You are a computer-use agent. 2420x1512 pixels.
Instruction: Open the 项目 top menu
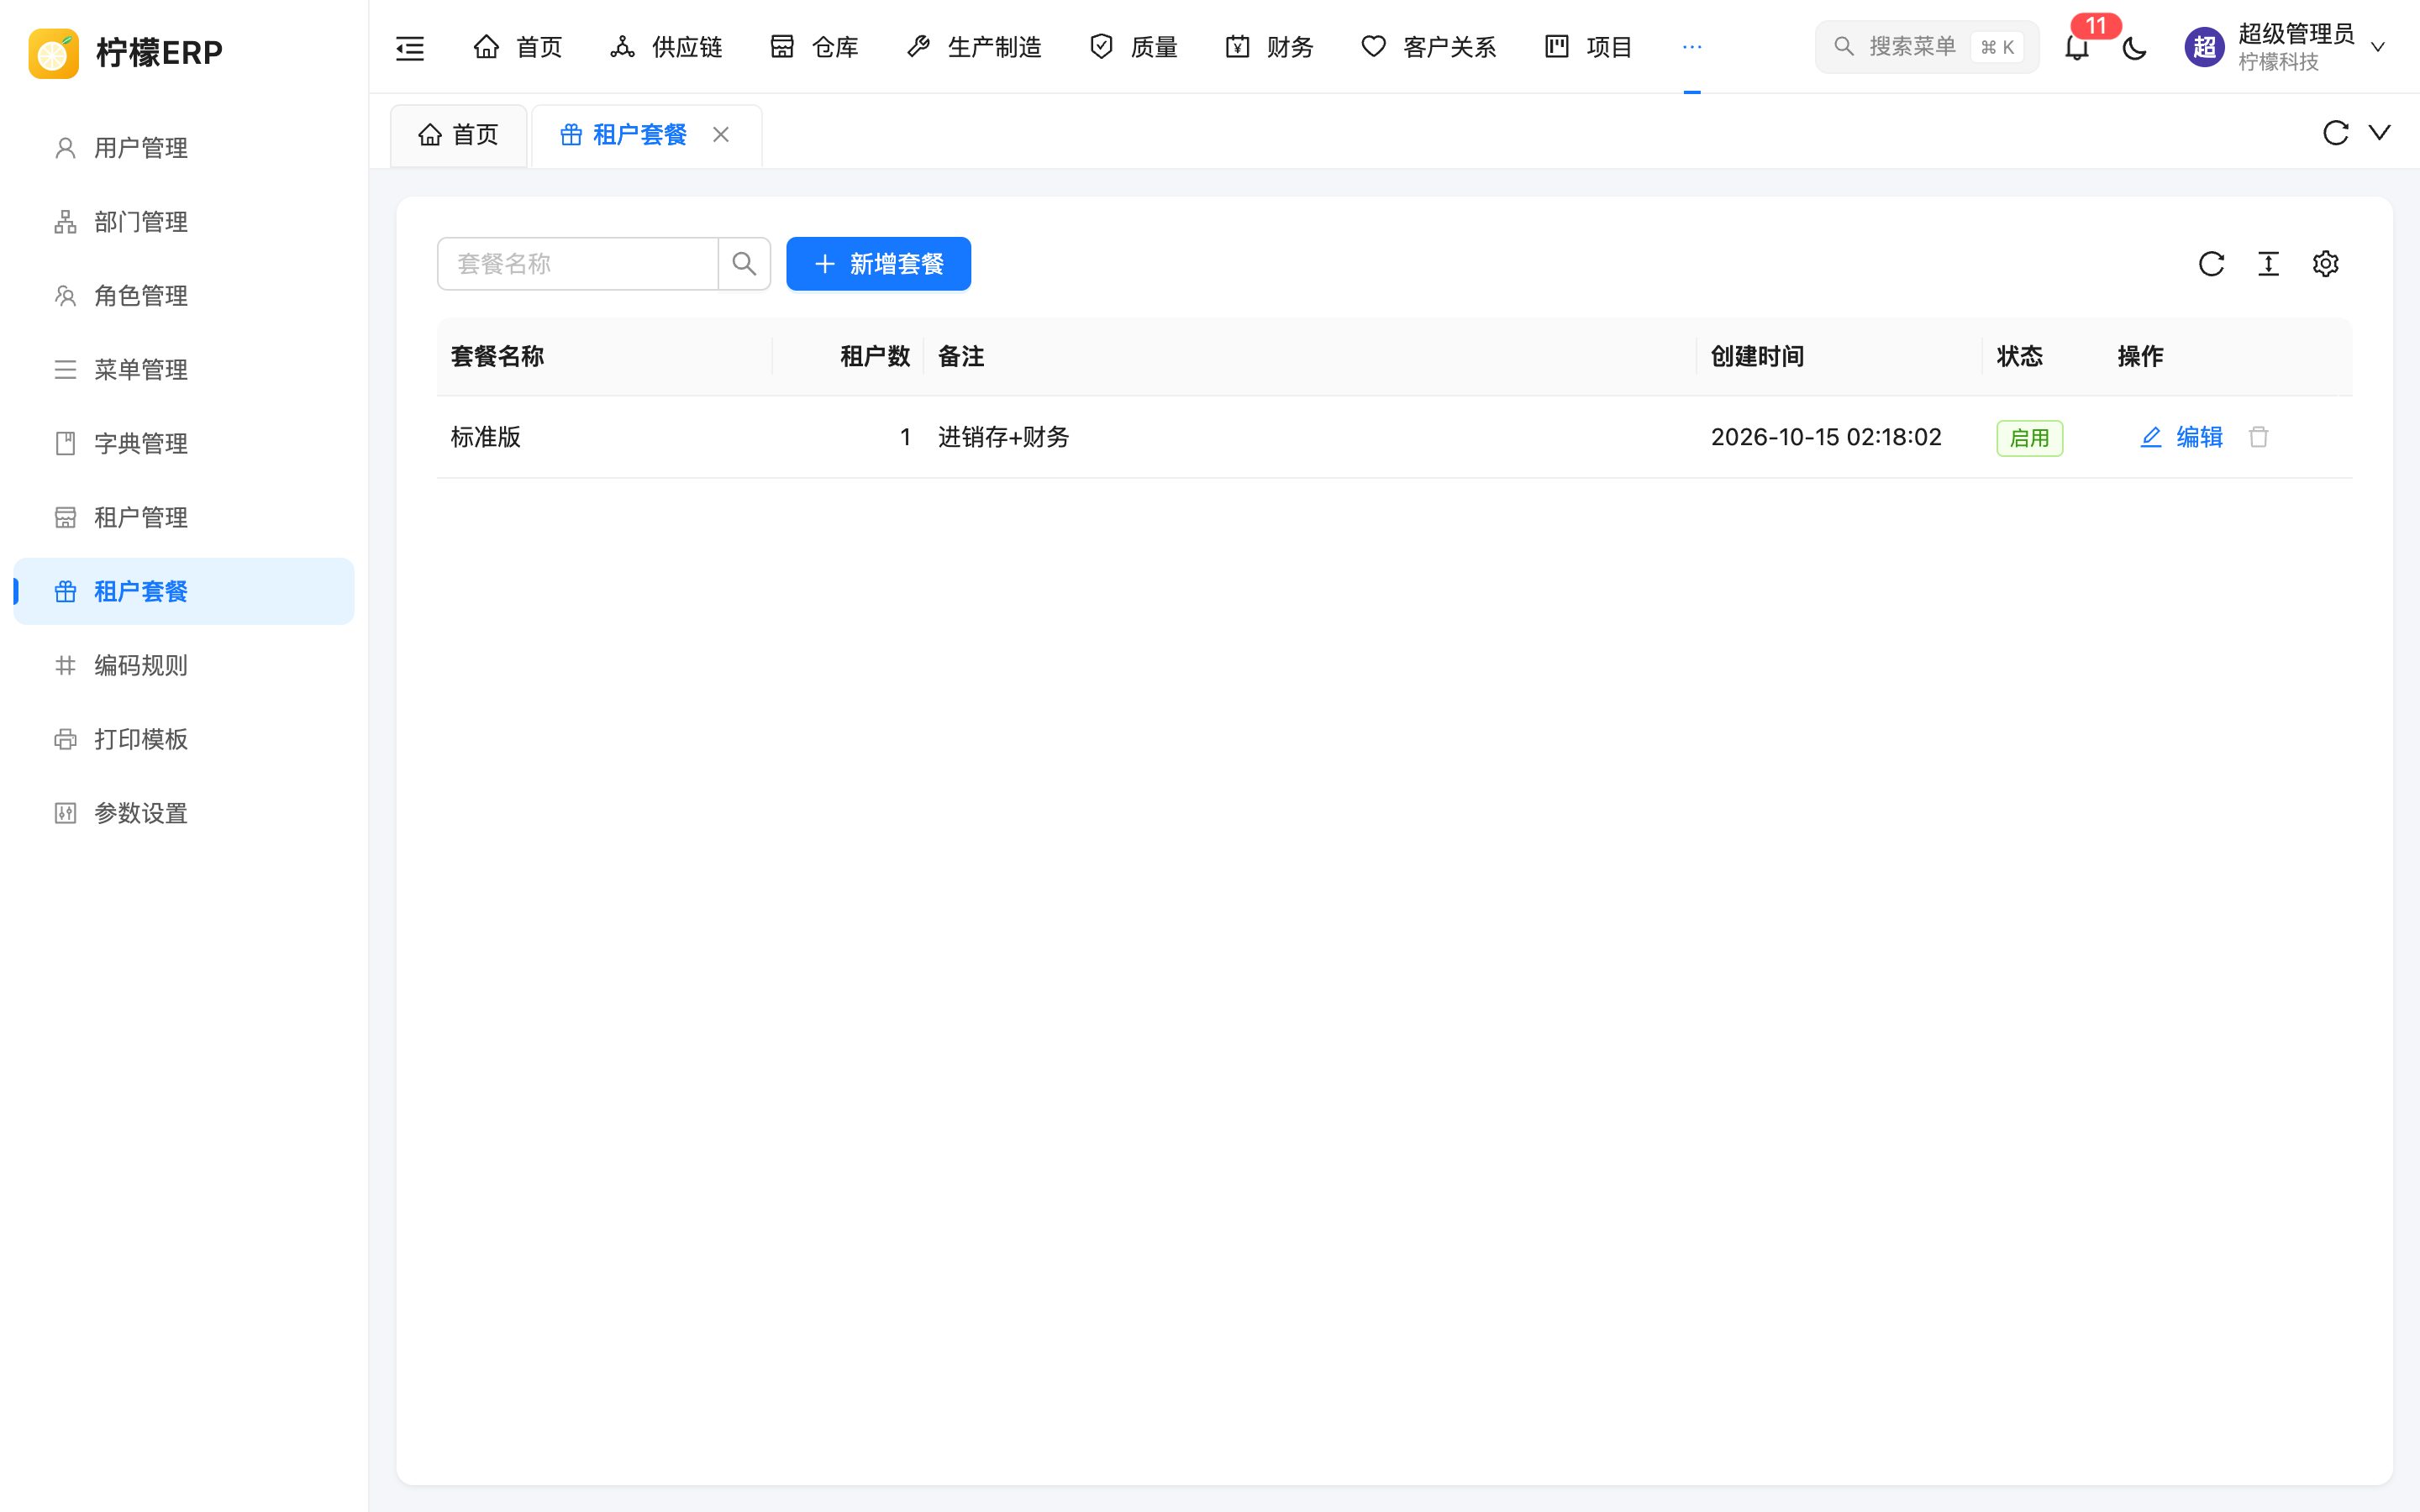pos(1588,47)
